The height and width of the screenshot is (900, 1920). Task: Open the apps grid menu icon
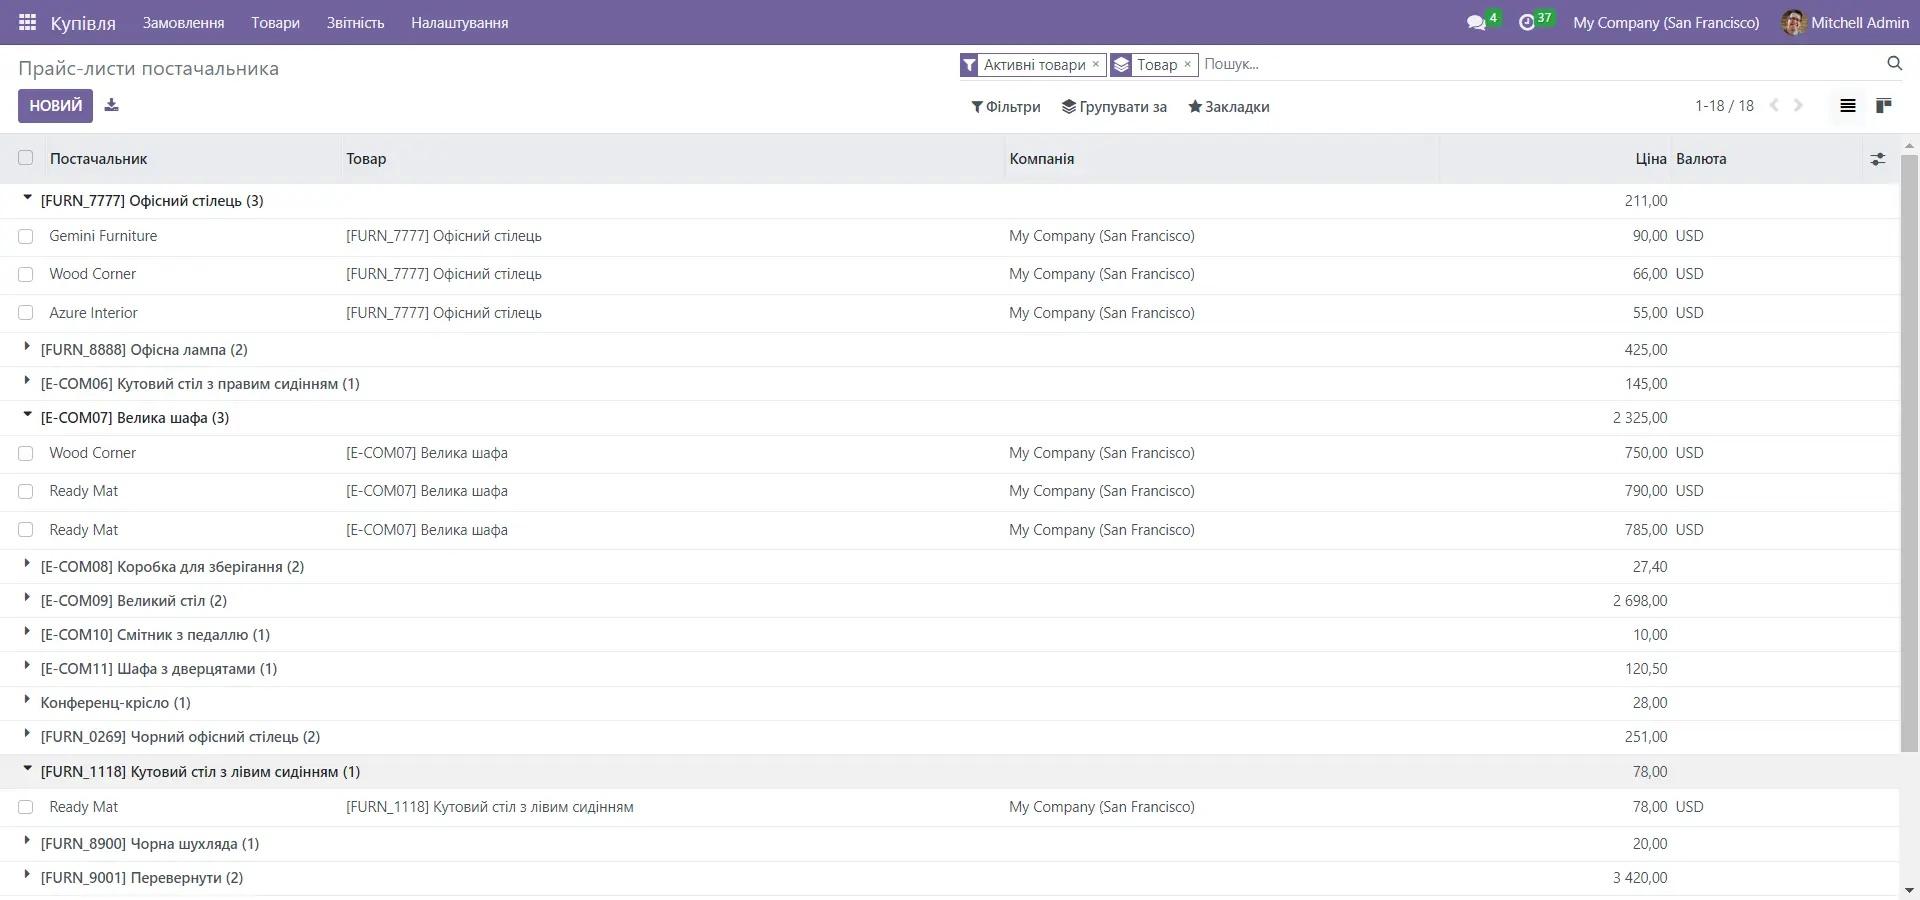point(27,22)
